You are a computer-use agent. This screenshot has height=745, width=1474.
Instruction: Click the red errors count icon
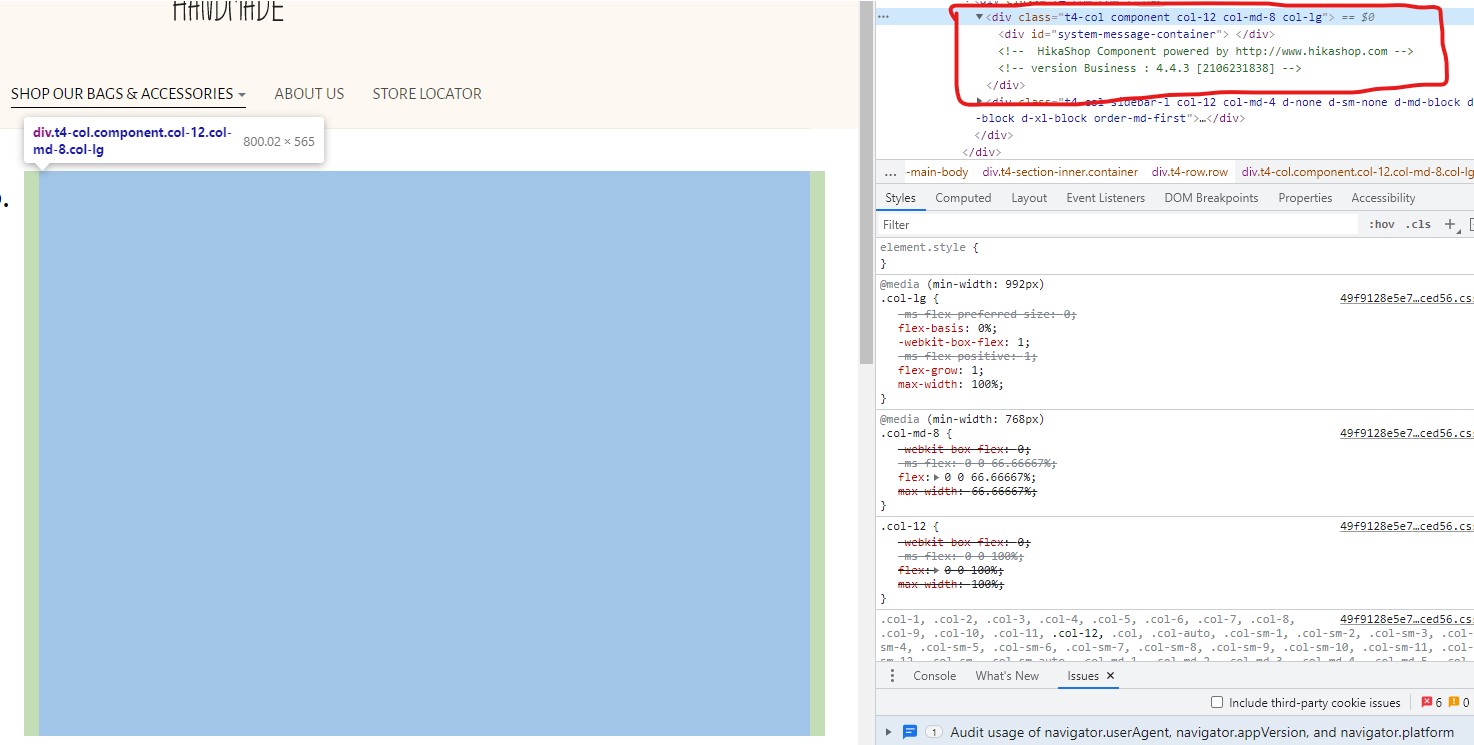(1426, 703)
